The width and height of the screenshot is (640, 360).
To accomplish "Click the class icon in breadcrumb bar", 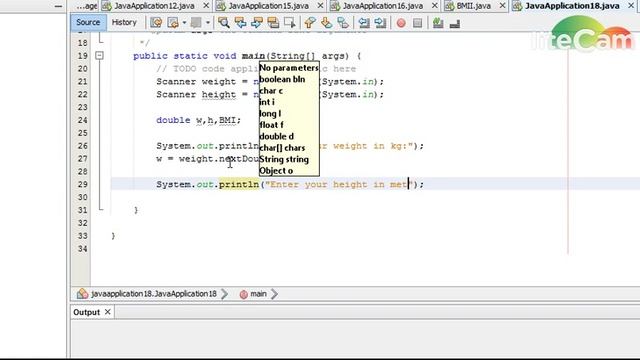I will [x=82, y=293].
